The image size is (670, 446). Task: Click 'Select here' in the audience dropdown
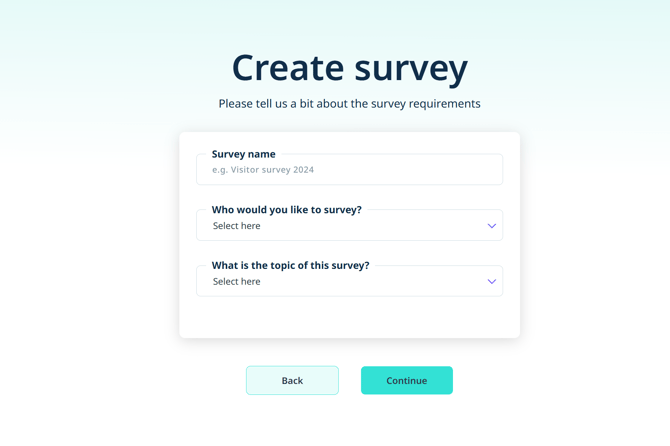[x=237, y=226]
